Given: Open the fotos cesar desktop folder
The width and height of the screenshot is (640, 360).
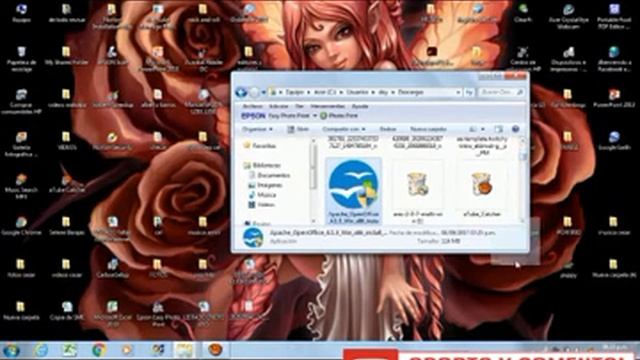Looking at the screenshot, I should 21,268.
